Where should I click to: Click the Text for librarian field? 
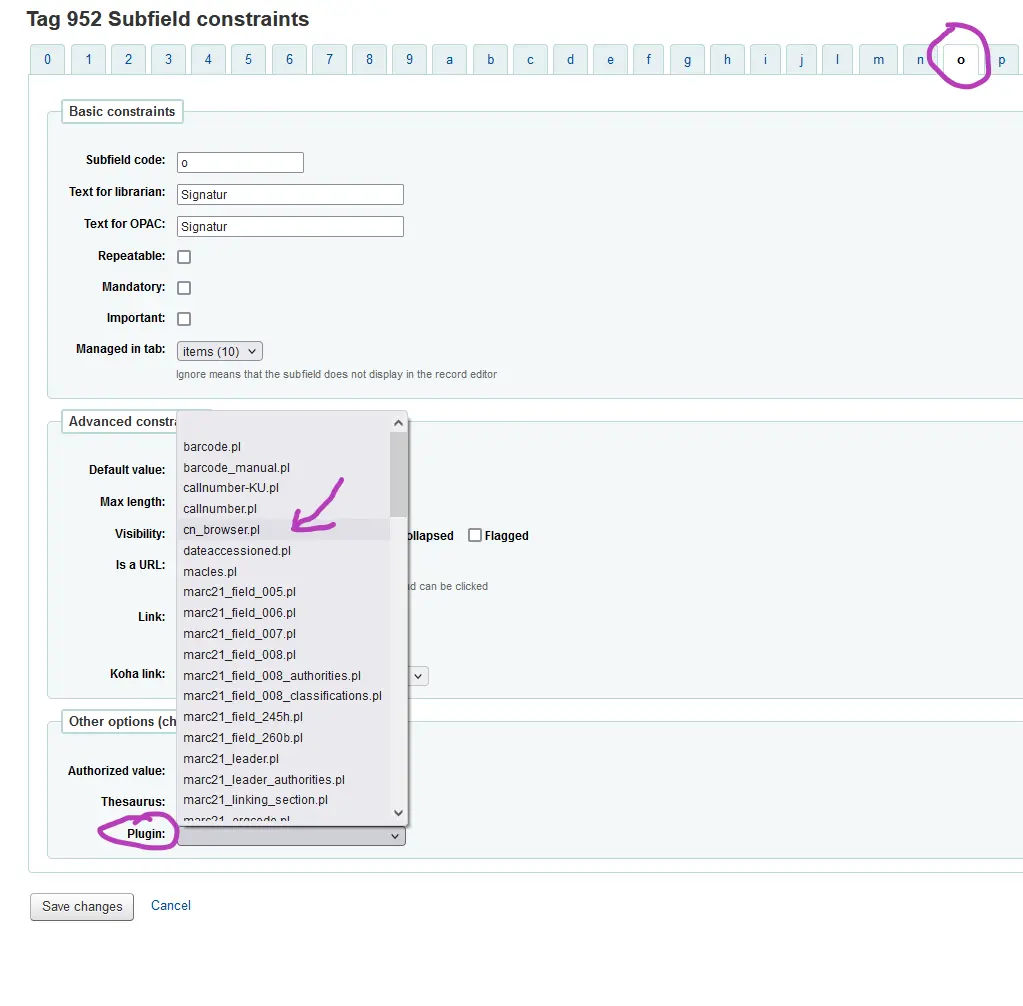pos(290,194)
